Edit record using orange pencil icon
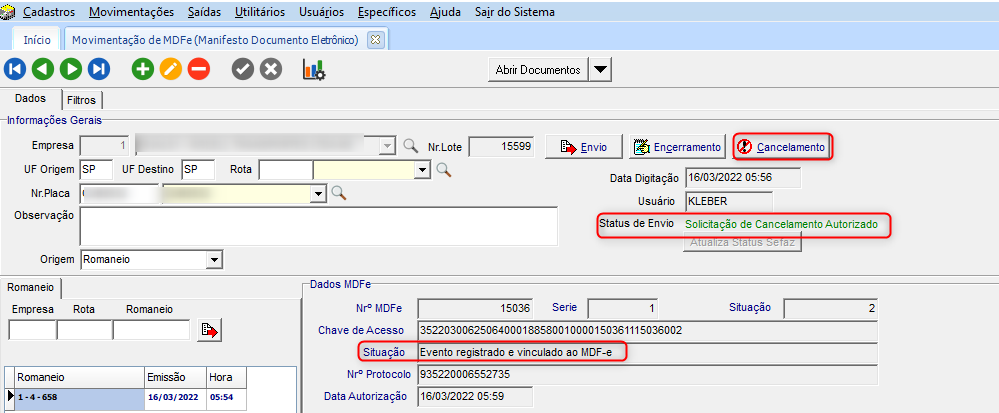Viewport: 999px width, 413px height. pos(170,69)
